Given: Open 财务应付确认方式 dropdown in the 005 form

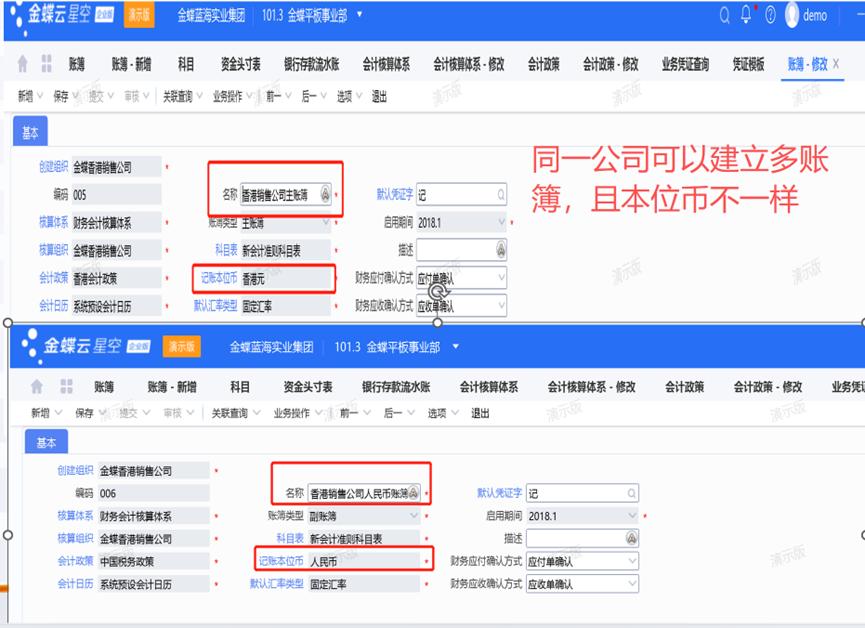Looking at the screenshot, I should click(x=501, y=278).
